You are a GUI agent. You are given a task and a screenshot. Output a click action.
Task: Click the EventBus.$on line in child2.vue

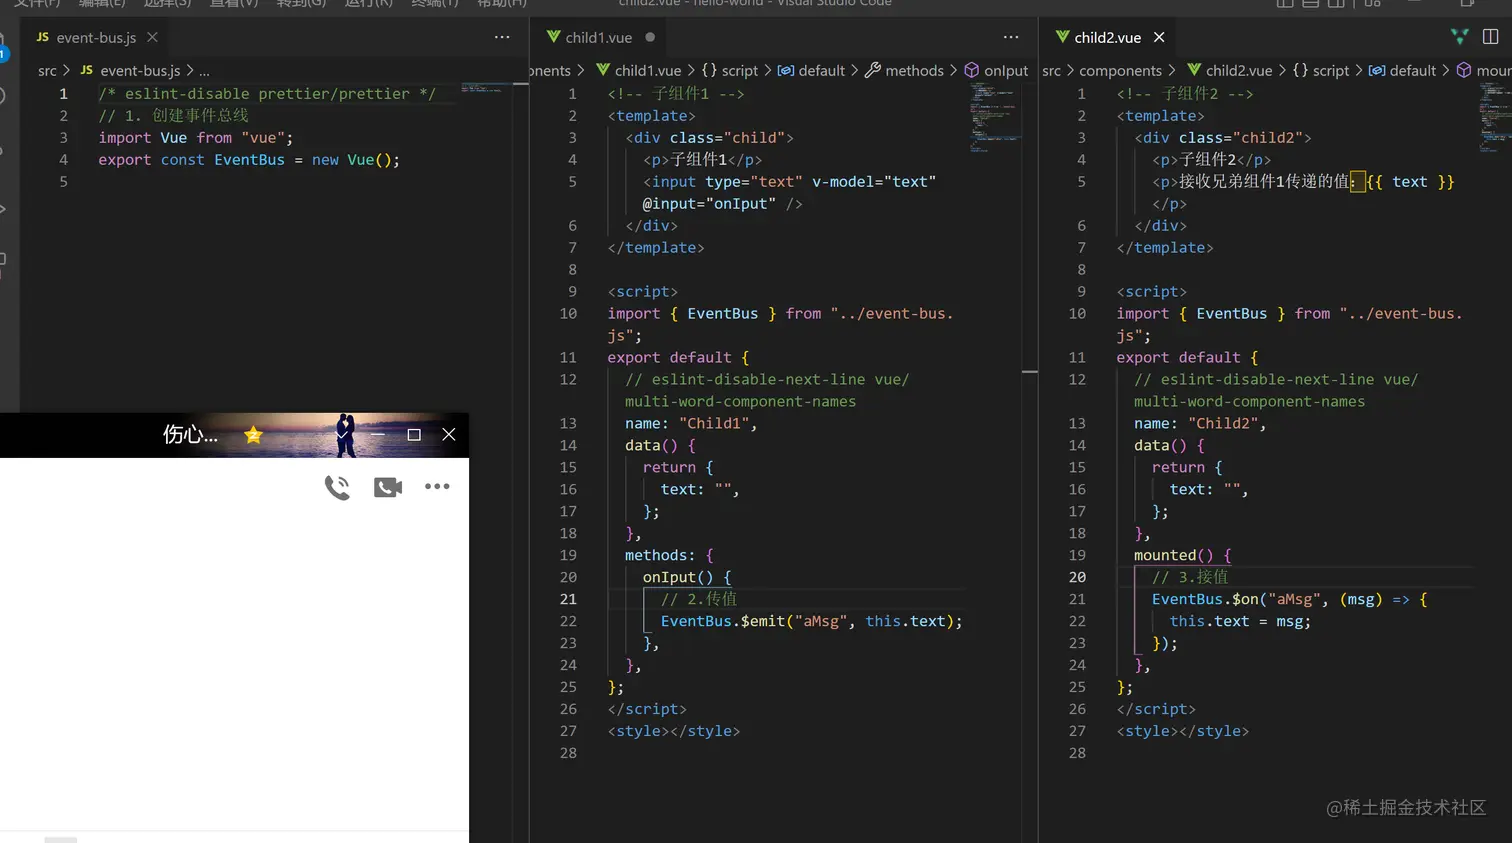1290,600
